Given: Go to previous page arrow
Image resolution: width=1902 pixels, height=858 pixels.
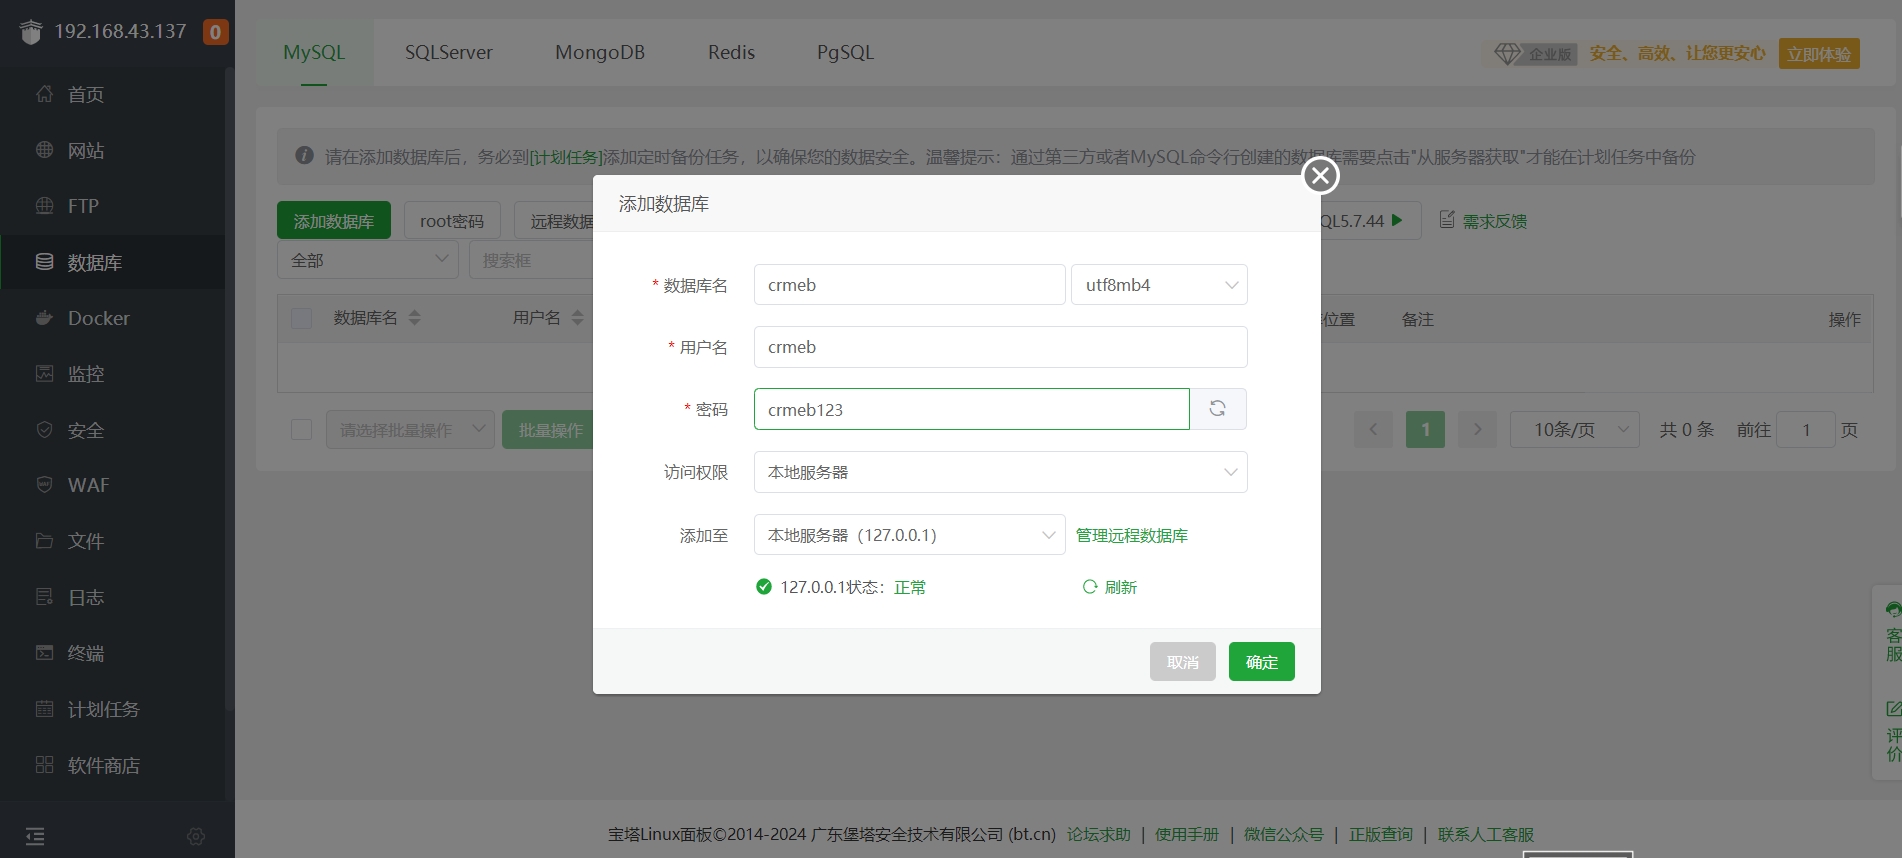Looking at the screenshot, I should (1373, 430).
